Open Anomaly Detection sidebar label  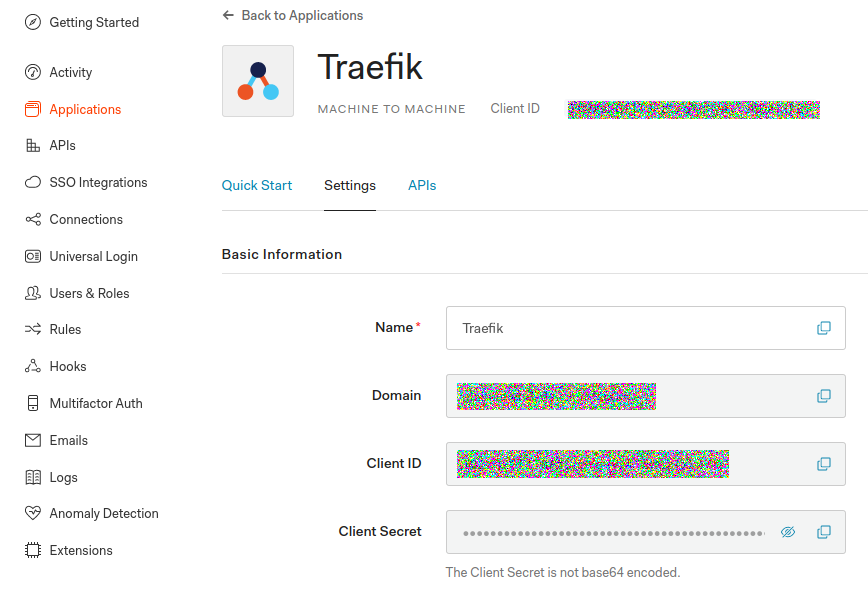(x=104, y=513)
